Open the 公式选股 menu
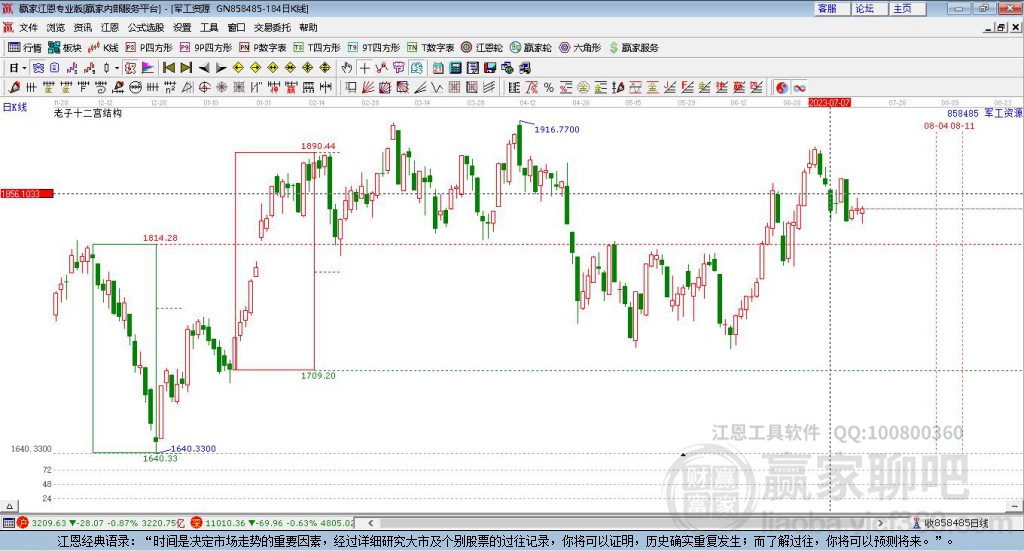1024x551 pixels. (x=146, y=27)
